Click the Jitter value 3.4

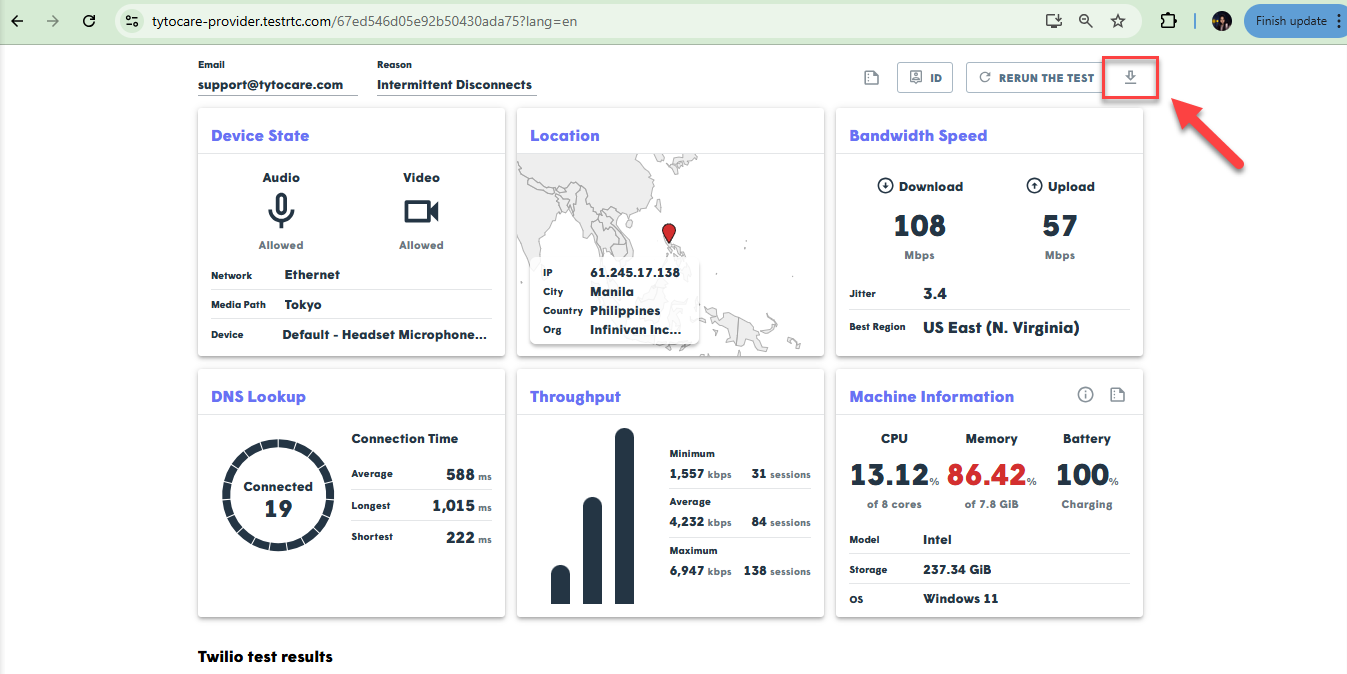coord(935,294)
